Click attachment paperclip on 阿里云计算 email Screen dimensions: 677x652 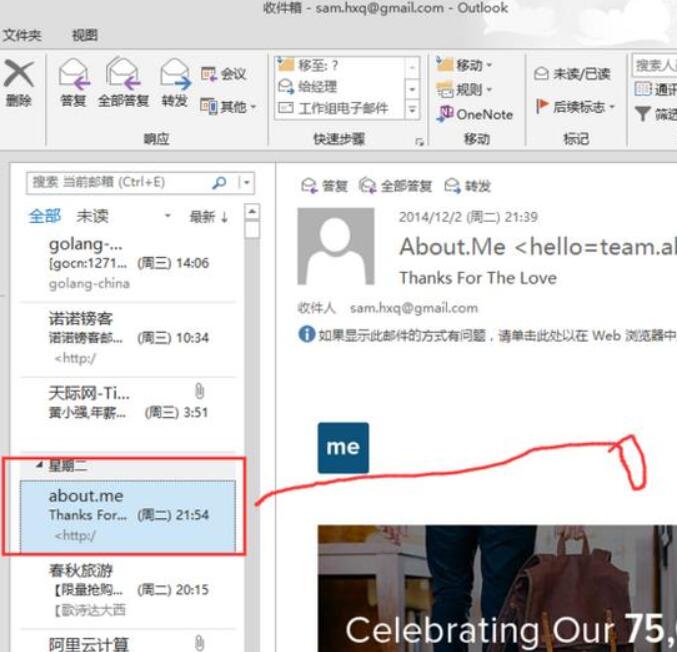tap(199, 643)
